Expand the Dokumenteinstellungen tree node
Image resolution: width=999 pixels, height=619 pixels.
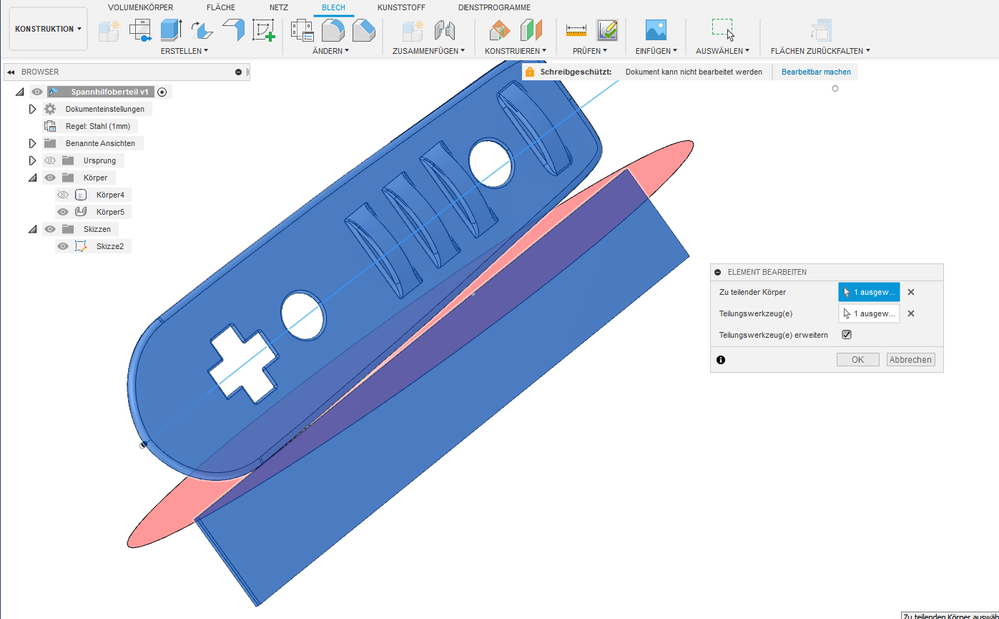[x=32, y=109]
